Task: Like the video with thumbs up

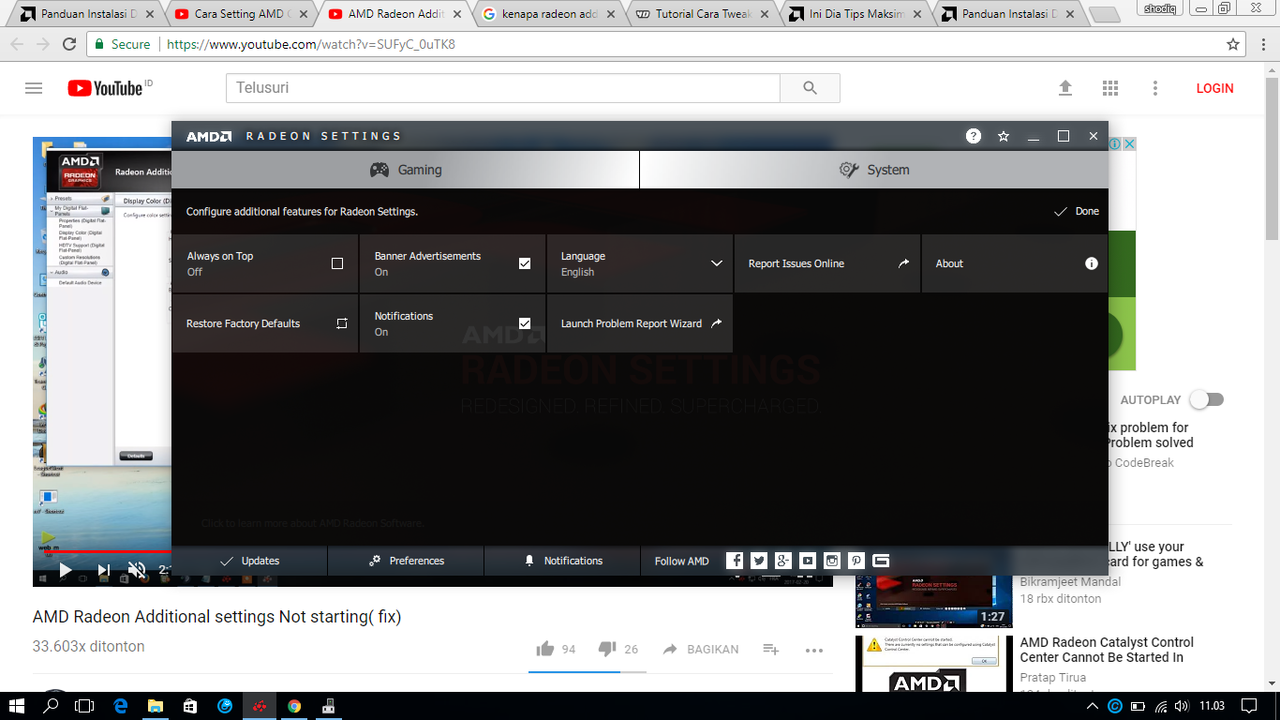Action: pos(545,649)
